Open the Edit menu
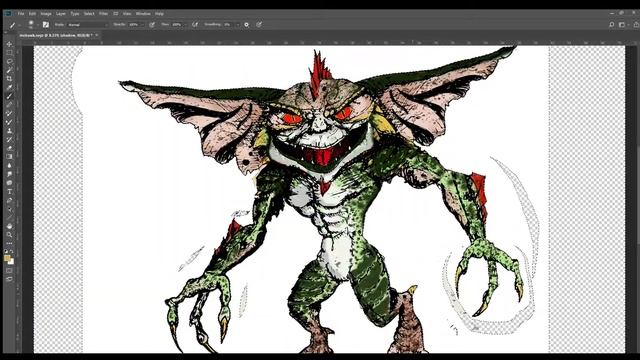The height and width of the screenshot is (360, 640). [32, 13]
